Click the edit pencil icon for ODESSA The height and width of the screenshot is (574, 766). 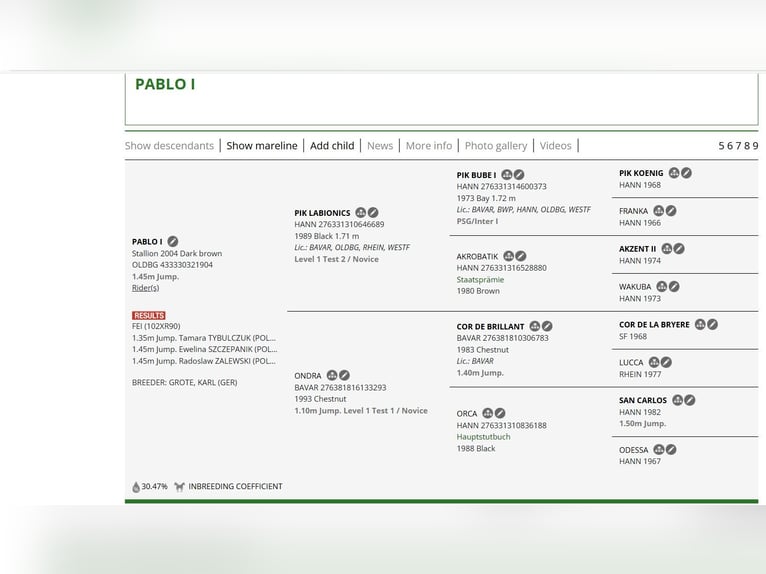point(671,450)
